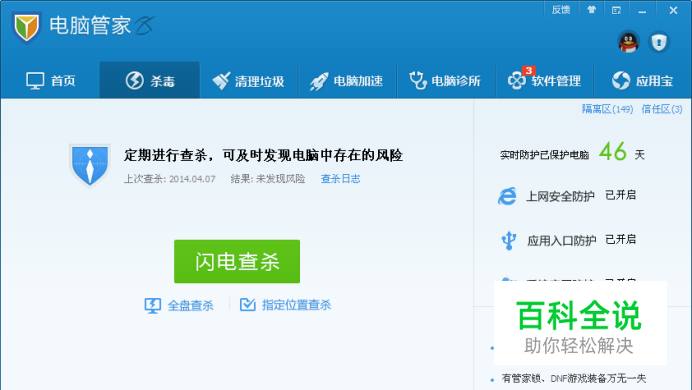
Task: Click the swirl icon beside 应用宝
Action: [621, 80]
